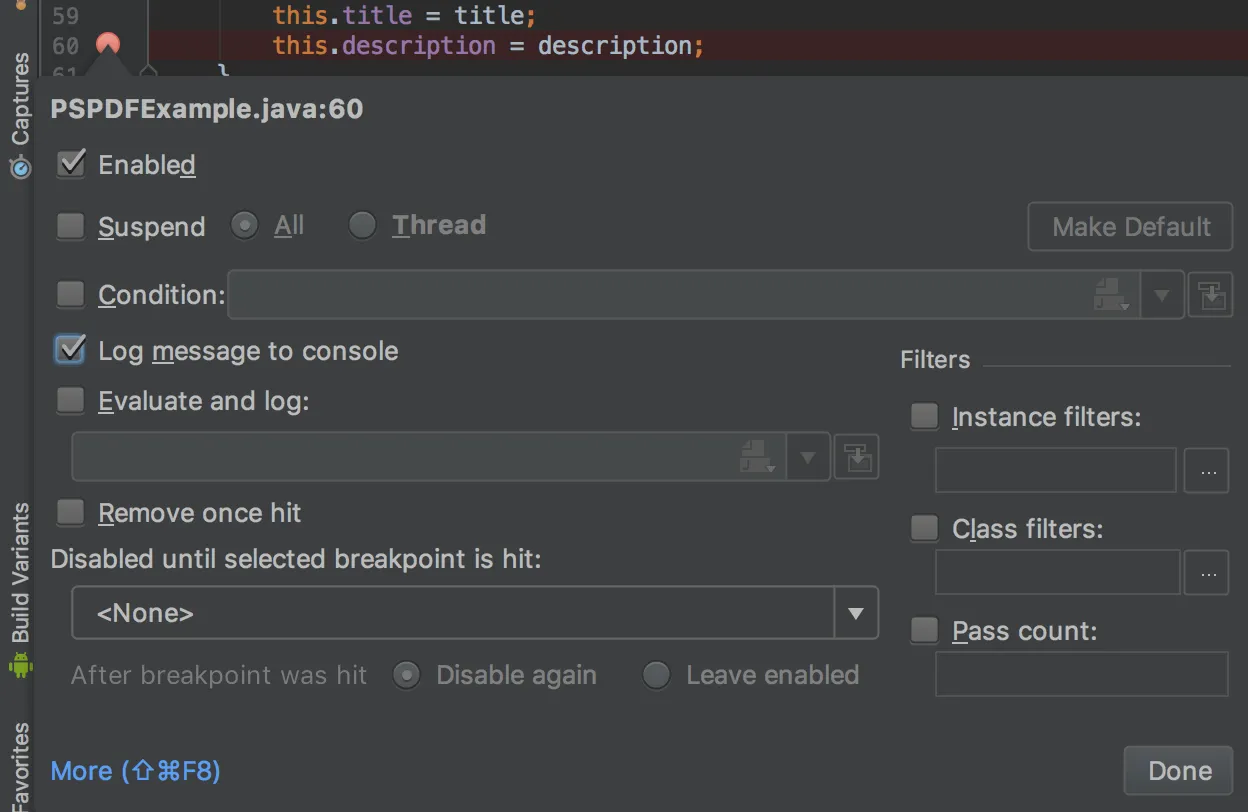This screenshot has width=1248, height=812.
Task: Check the Remove once hit option
Action: (x=71, y=512)
